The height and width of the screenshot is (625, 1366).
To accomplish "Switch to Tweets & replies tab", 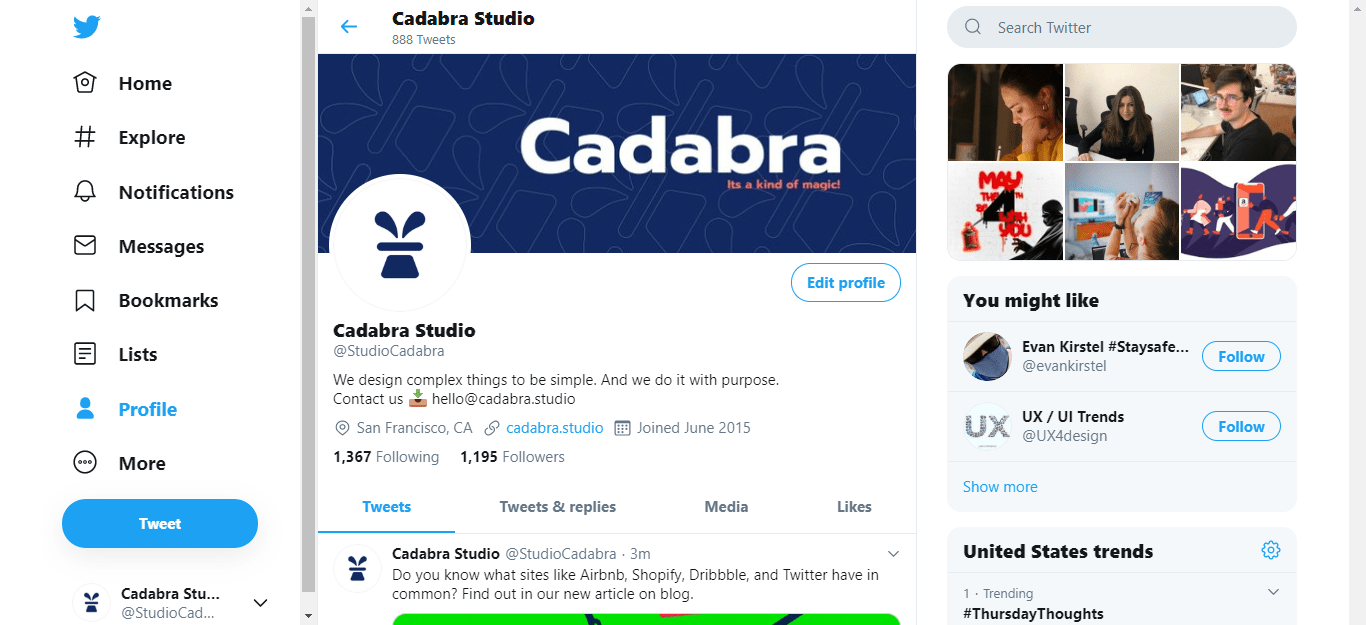I will [558, 507].
